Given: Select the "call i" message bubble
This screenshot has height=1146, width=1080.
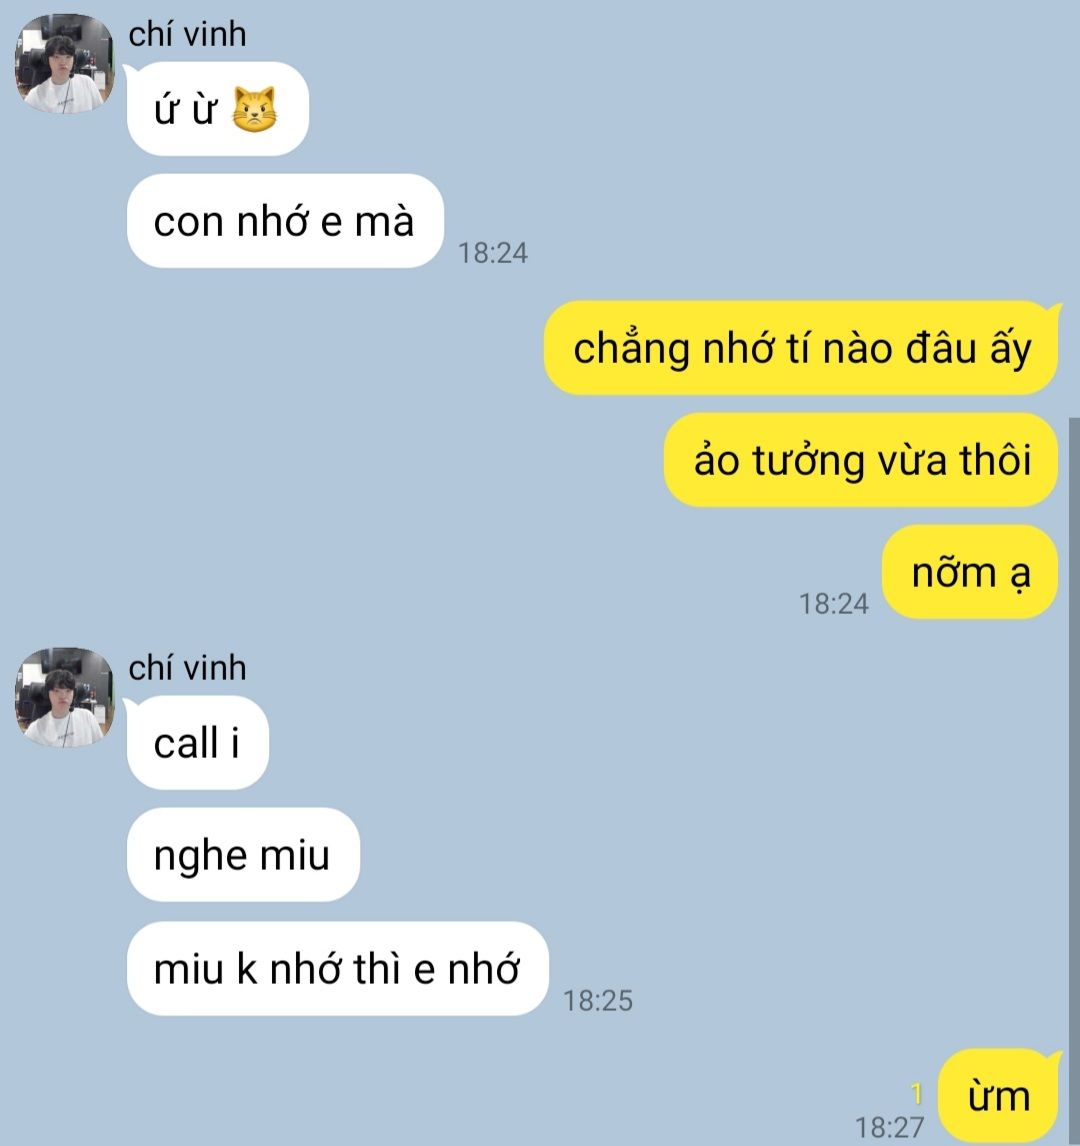Looking at the screenshot, I should tap(197, 743).
